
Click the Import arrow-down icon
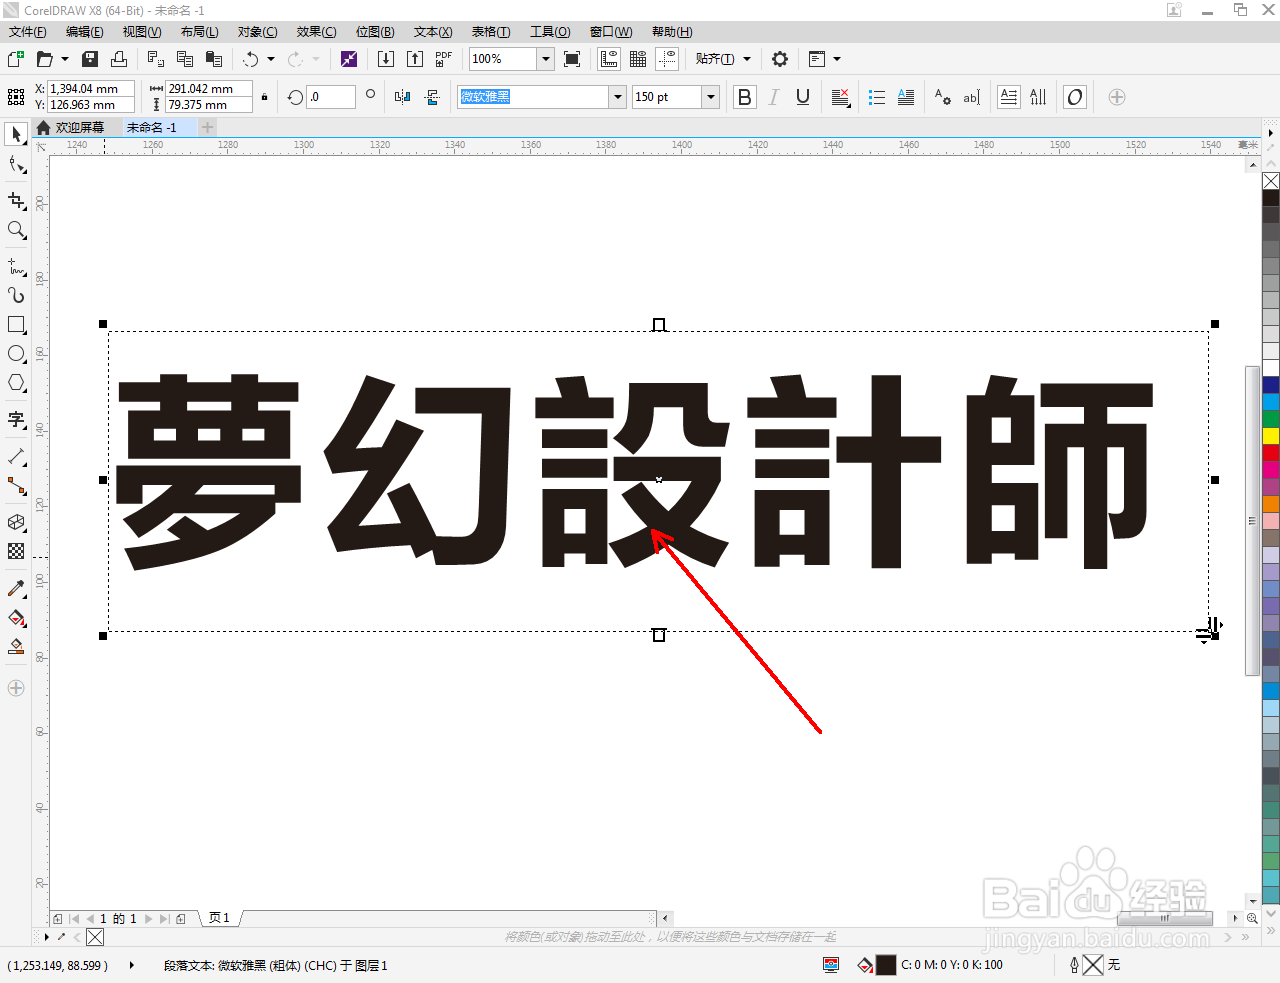tap(386, 59)
